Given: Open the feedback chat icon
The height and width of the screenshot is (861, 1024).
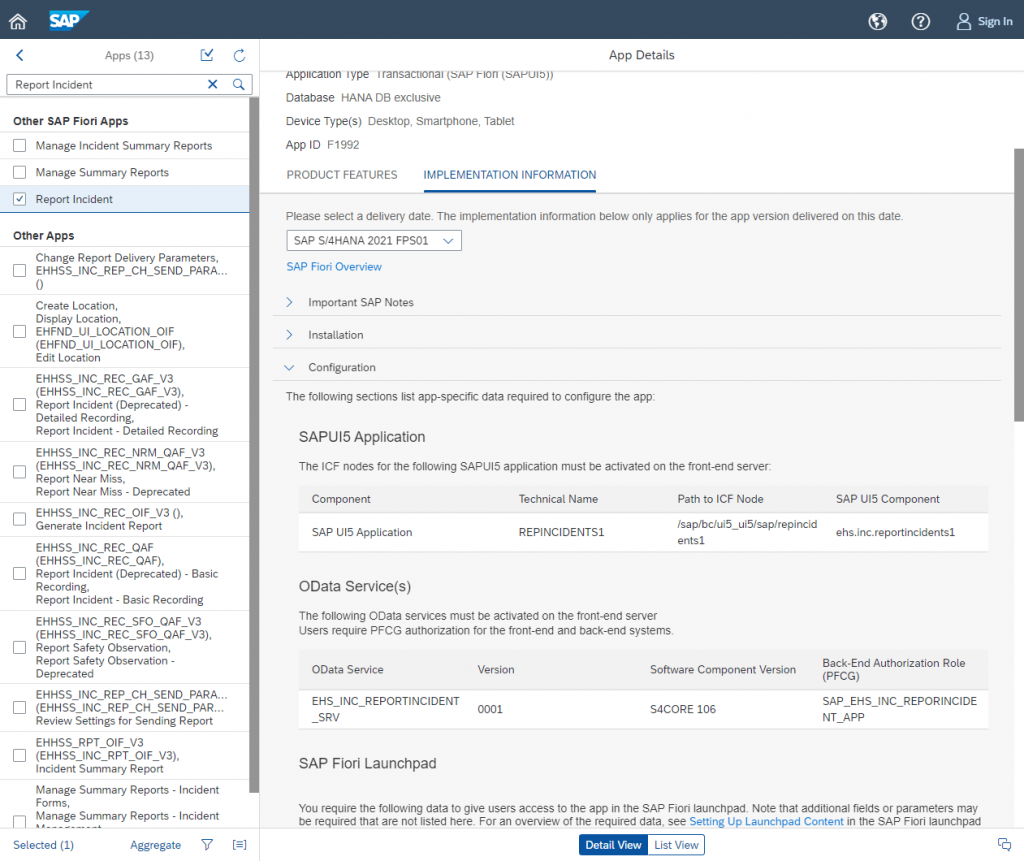Looking at the screenshot, I should (x=1004, y=844).
